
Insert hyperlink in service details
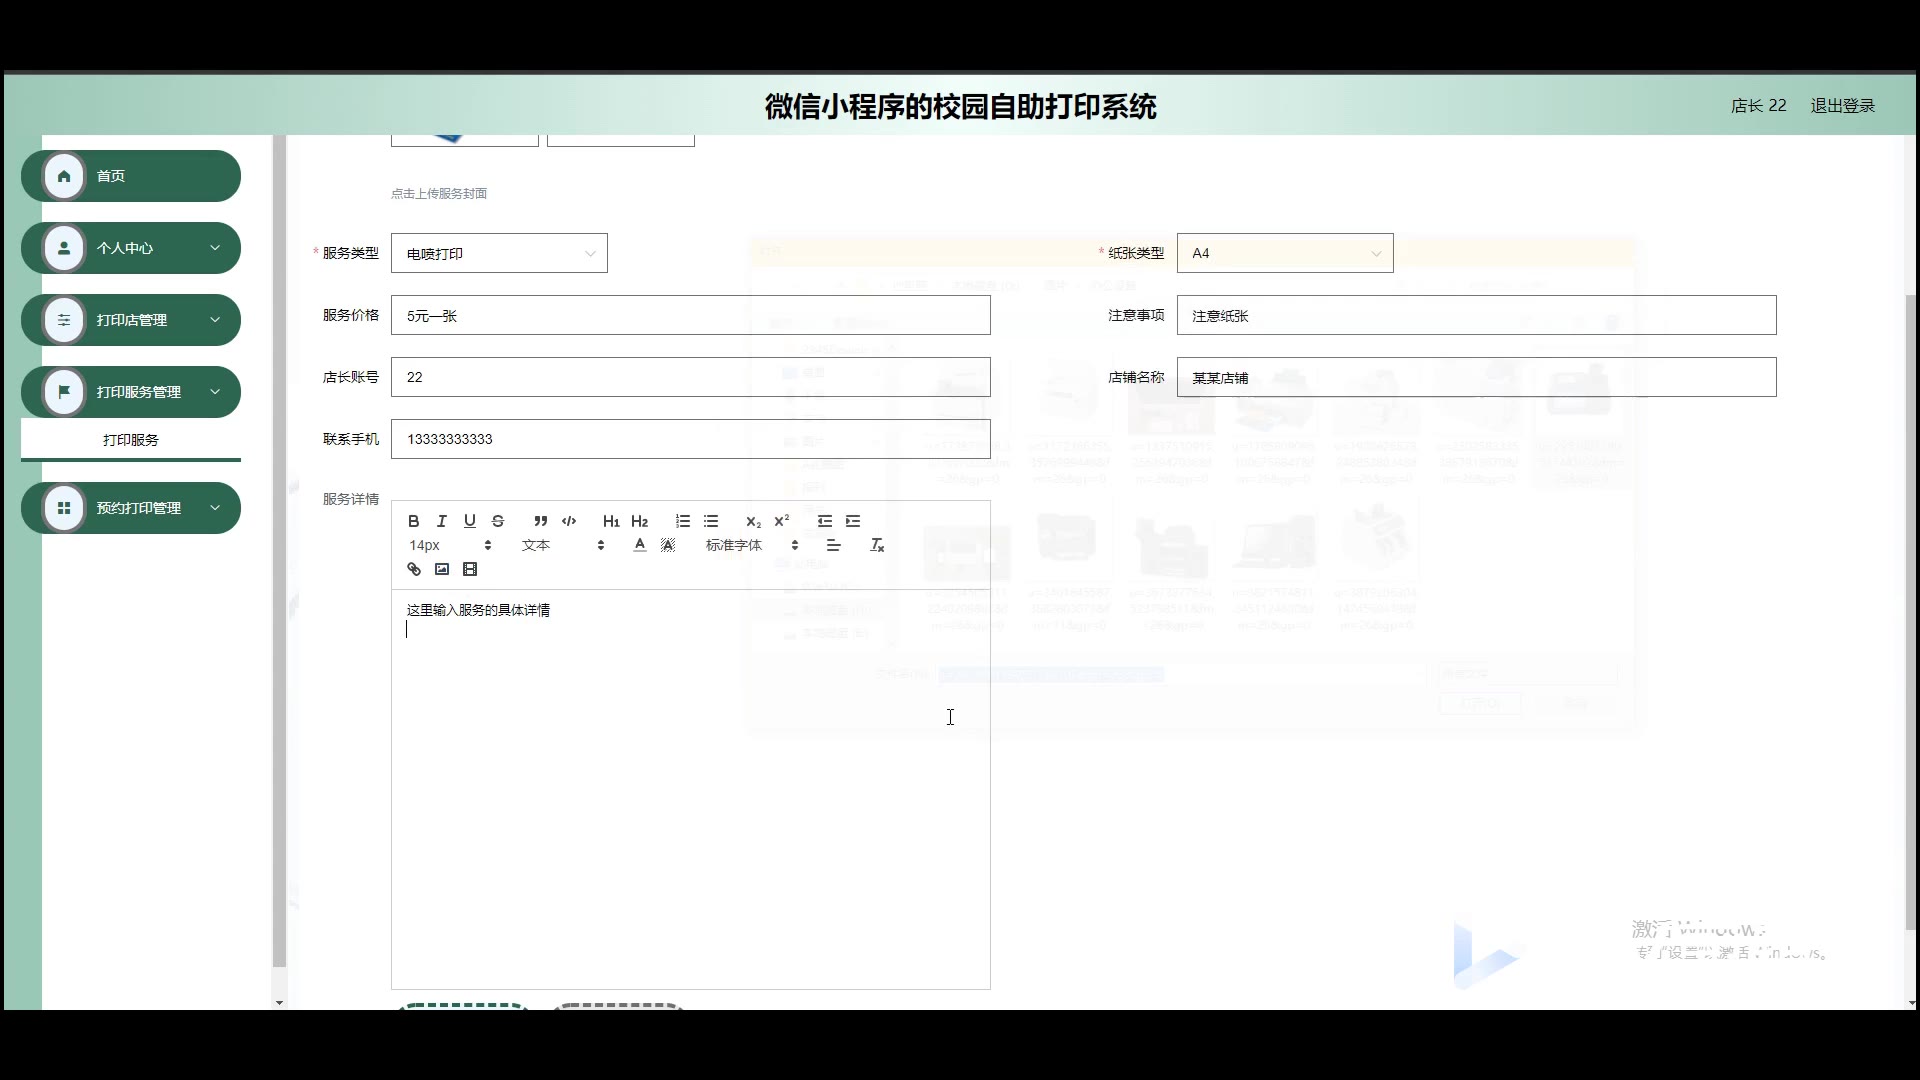413,569
